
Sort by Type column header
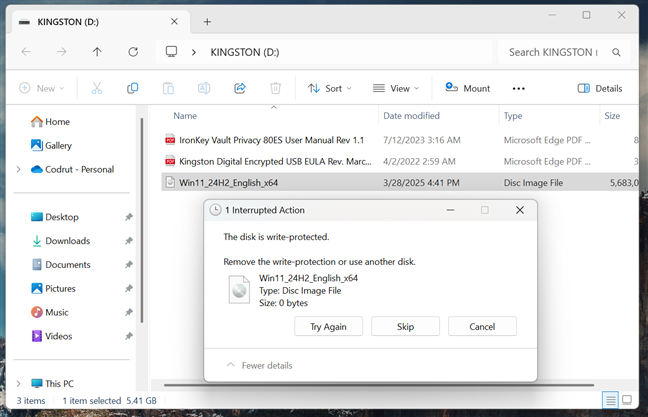pyautogui.click(x=513, y=116)
